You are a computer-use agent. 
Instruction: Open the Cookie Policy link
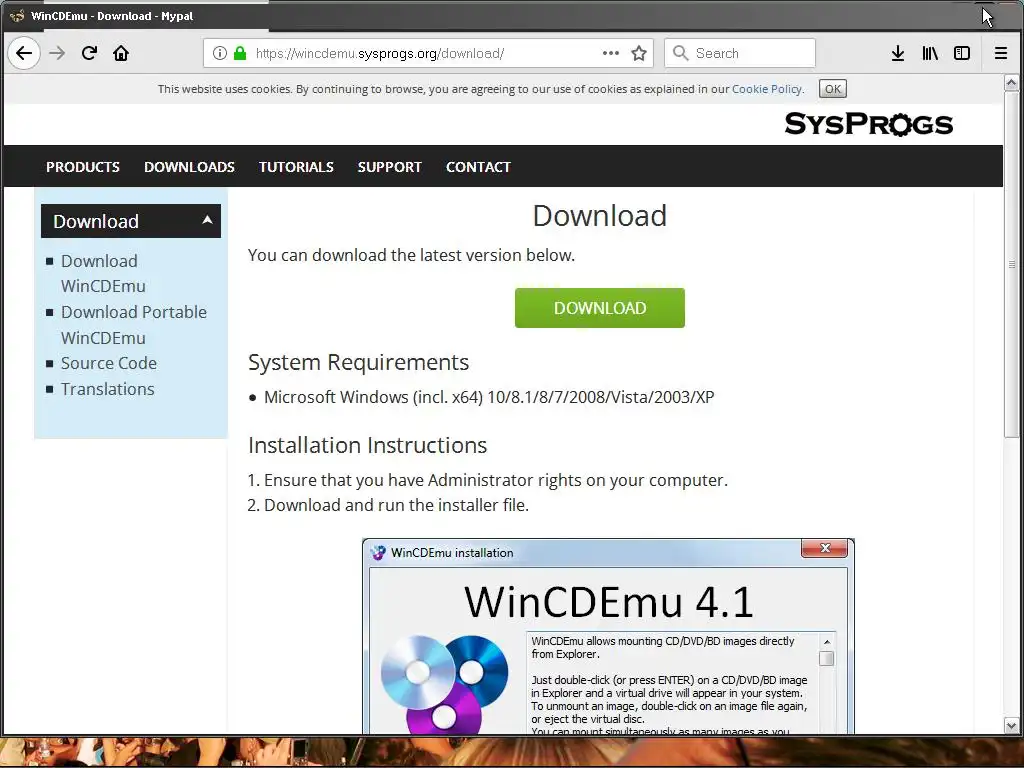pyautogui.click(x=767, y=89)
